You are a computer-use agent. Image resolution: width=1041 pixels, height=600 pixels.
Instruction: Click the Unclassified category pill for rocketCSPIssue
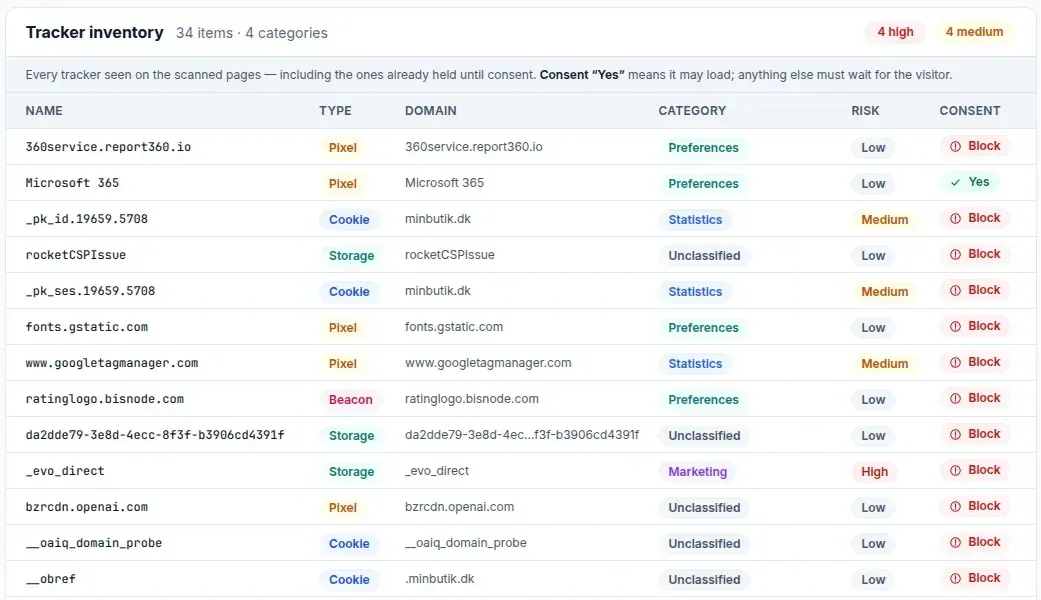pos(704,256)
